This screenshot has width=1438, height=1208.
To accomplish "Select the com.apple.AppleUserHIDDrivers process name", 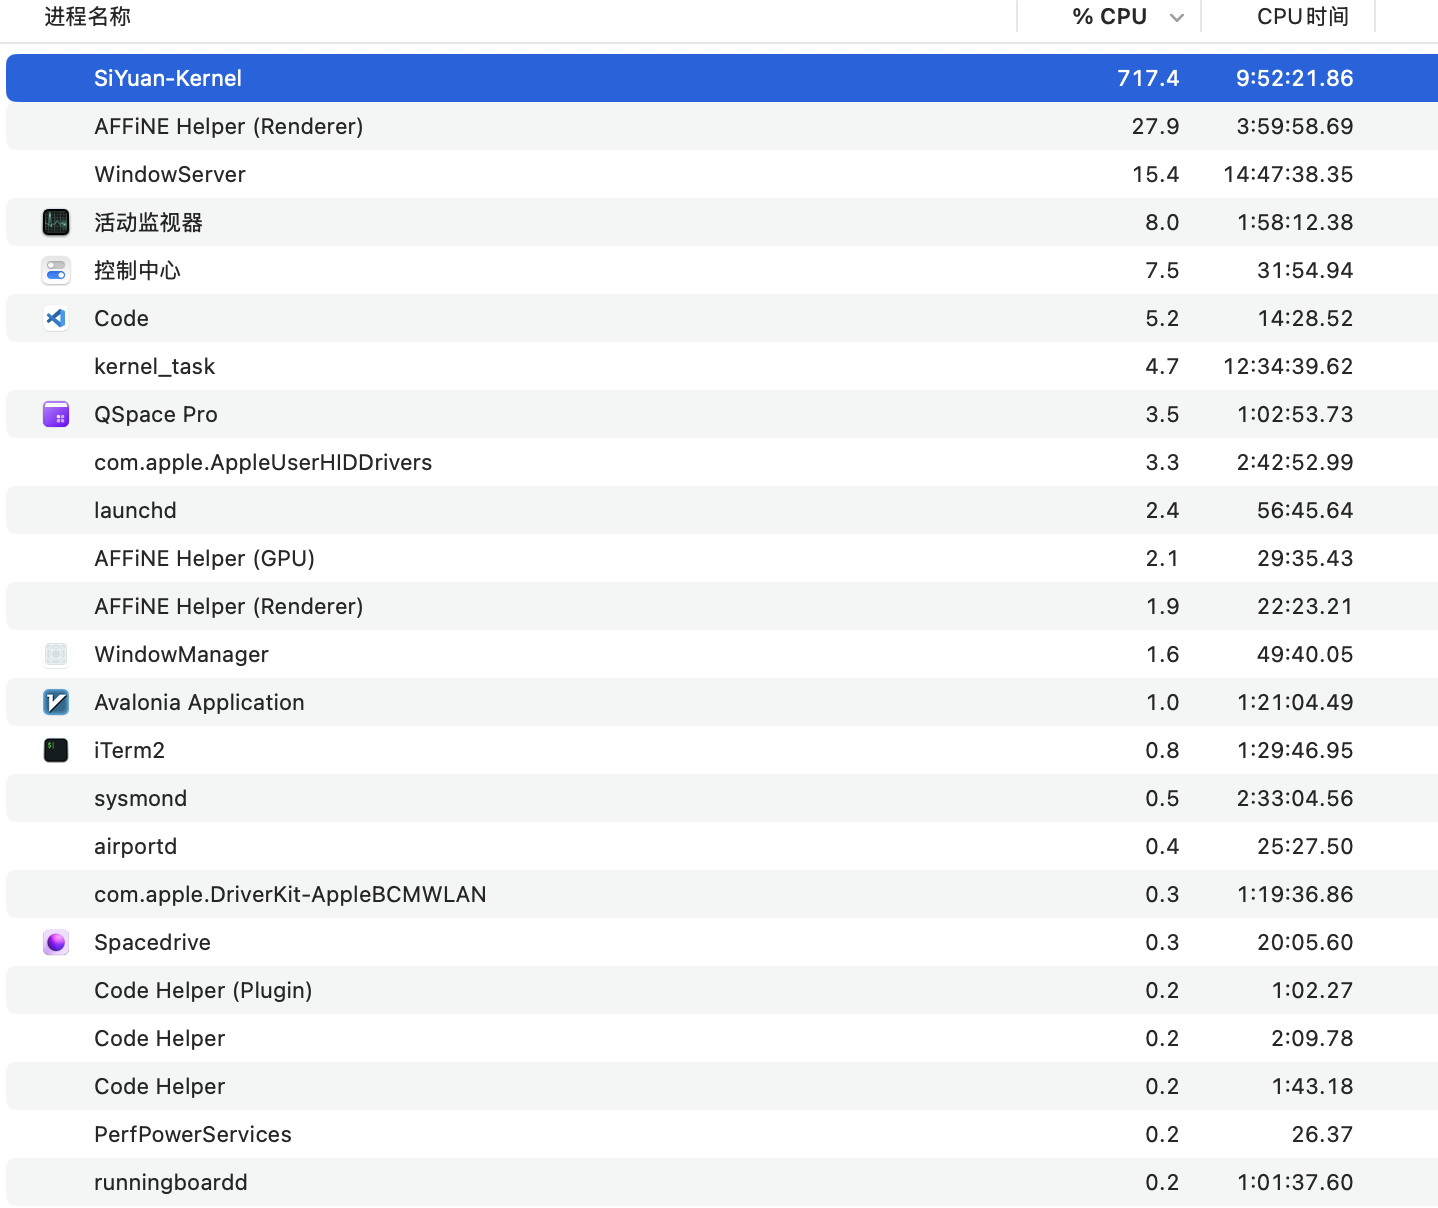I will pos(263,462).
